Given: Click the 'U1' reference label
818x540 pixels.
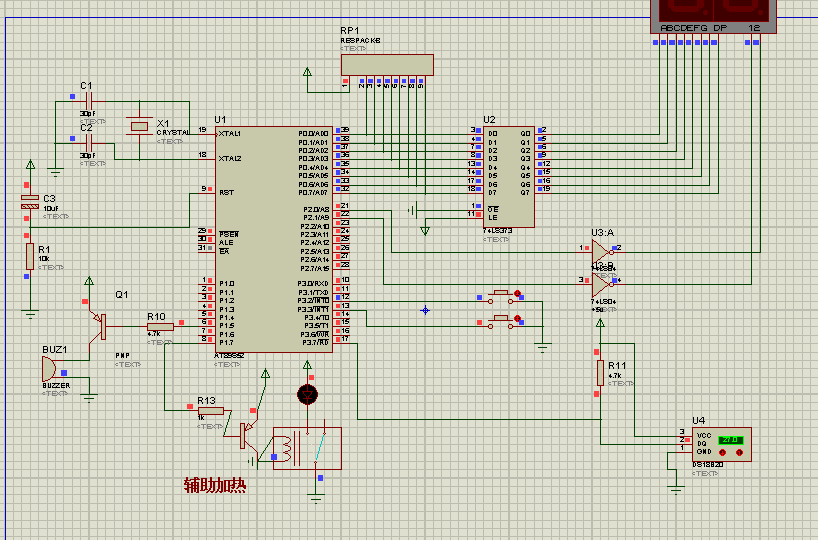Looking at the screenshot, I should [220, 119].
